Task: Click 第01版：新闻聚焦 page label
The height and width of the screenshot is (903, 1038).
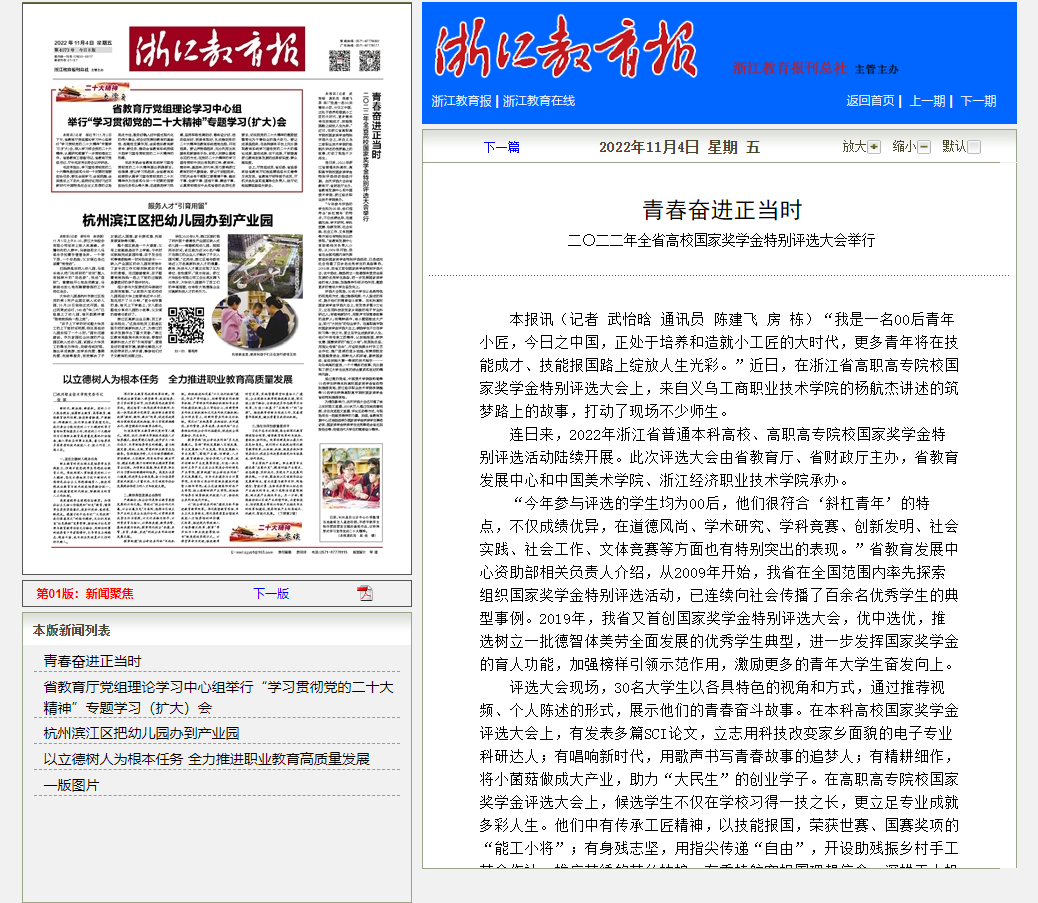Action: coord(85,593)
